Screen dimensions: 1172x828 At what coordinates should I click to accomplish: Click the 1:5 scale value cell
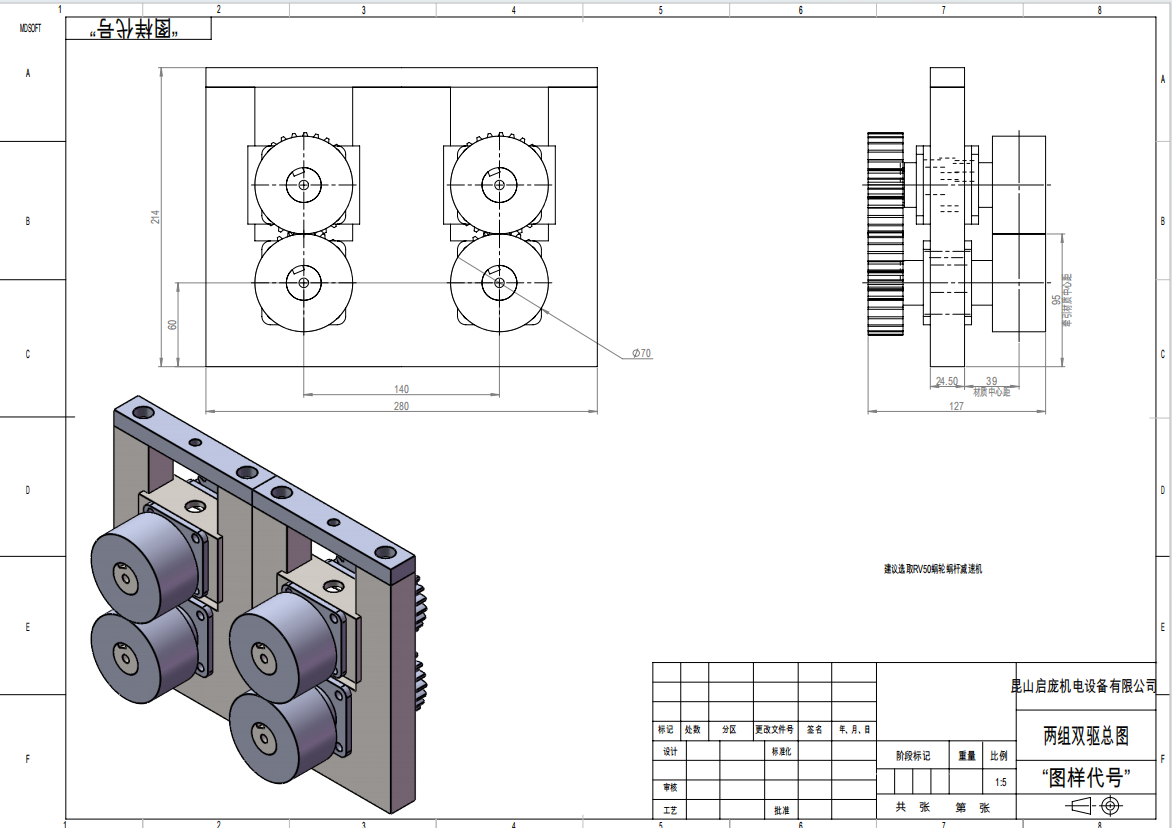pos(1000,781)
